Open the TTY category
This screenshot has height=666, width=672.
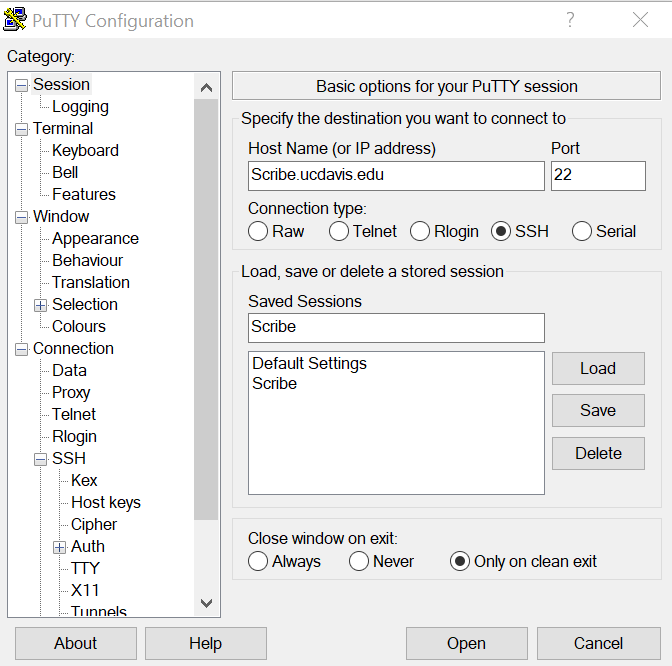click(x=85, y=568)
